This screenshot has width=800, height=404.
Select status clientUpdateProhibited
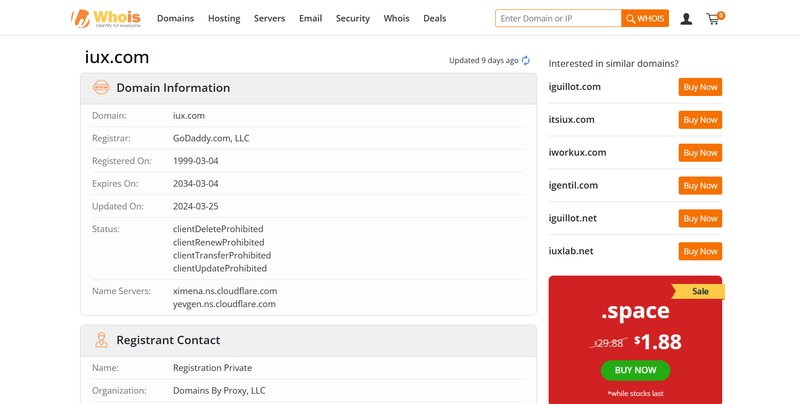pos(219,268)
